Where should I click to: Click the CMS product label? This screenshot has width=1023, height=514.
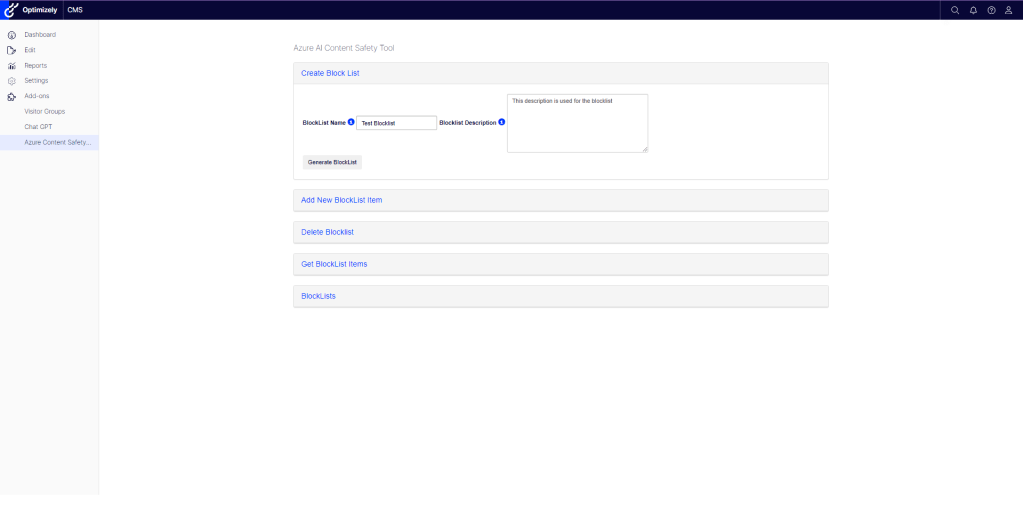tap(75, 10)
